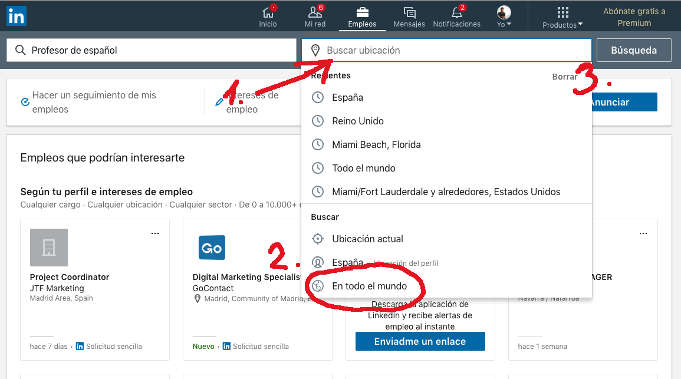The height and width of the screenshot is (379, 681).
Task: Click the job-tracking check icon
Action: [x=25, y=102]
